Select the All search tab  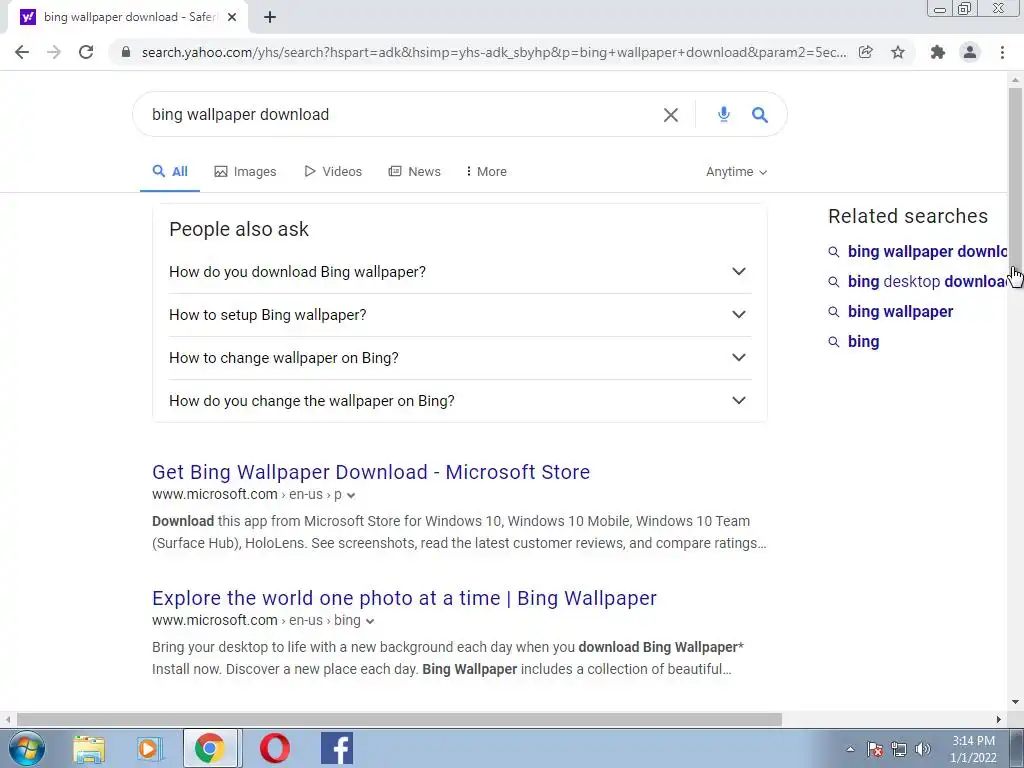click(170, 172)
